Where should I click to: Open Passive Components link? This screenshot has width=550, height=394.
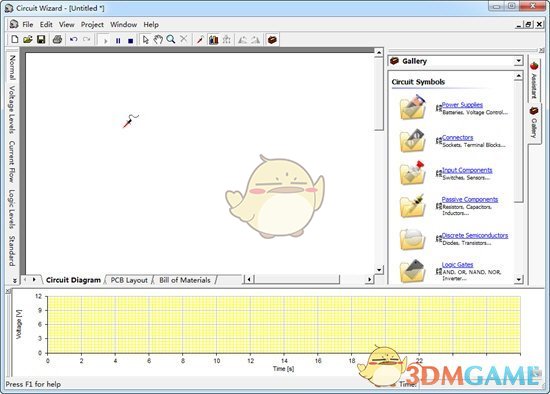tap(470, 199)
